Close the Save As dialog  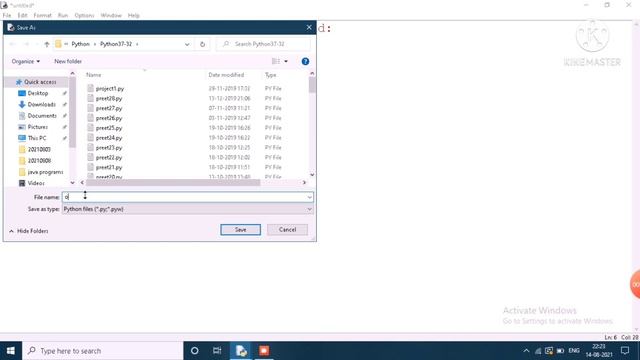309,27
